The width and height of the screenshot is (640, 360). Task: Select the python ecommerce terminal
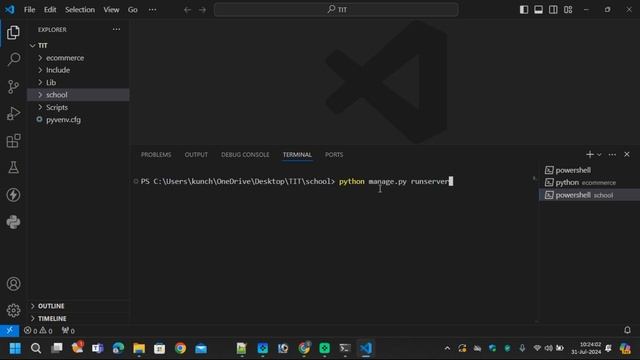(589, 182)
